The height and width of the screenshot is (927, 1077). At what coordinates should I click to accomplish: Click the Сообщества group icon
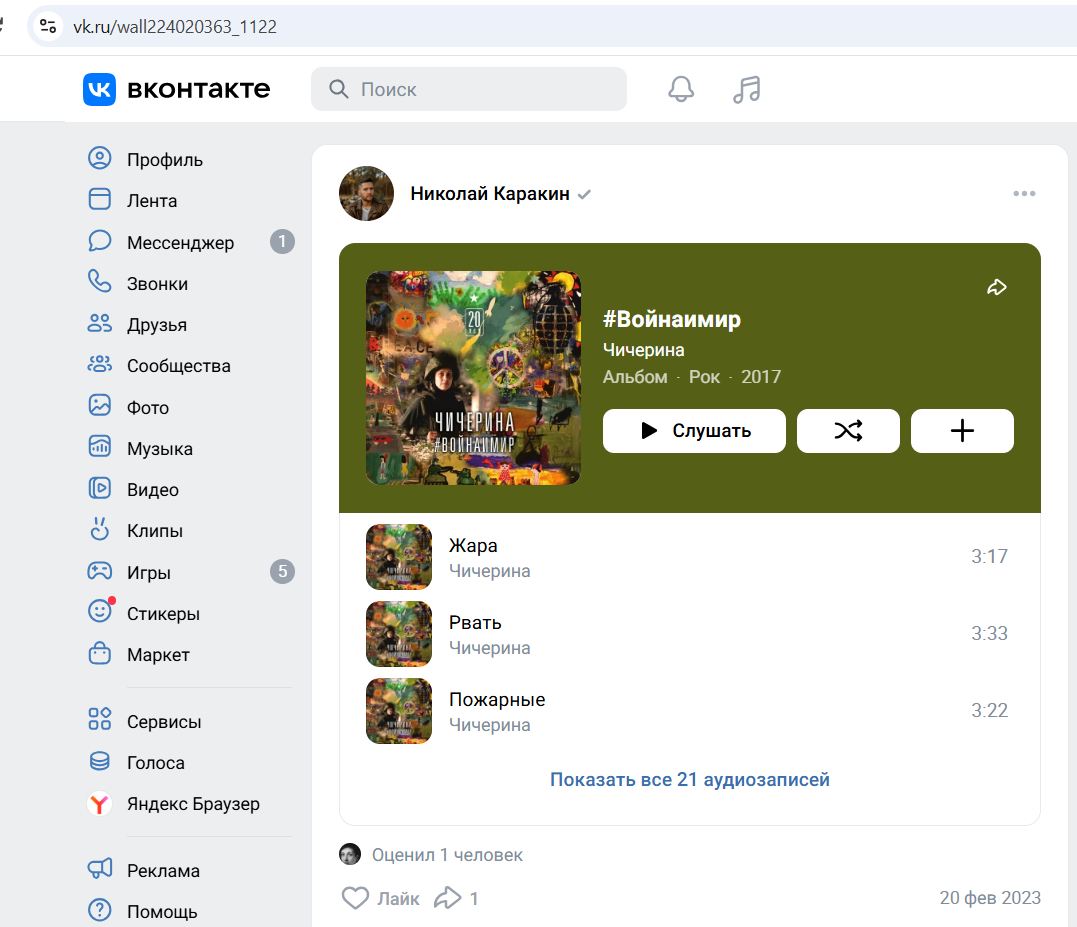click(x=100, y=364)
